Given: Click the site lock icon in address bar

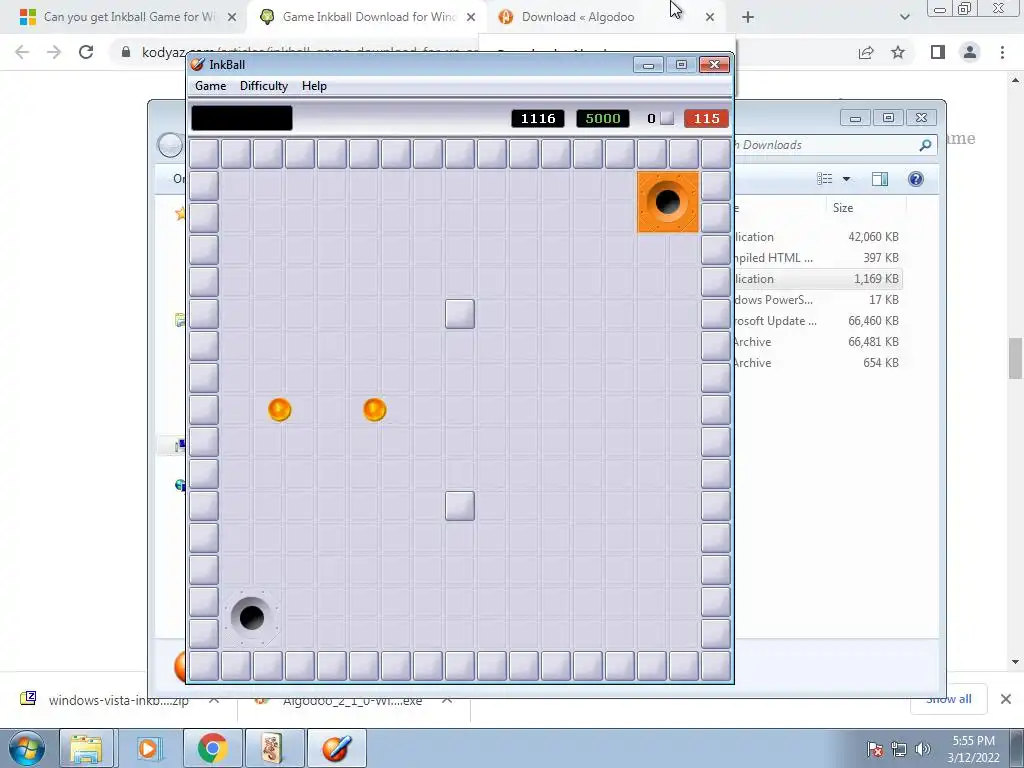Looking at the screenshot, I should [126, 52].
